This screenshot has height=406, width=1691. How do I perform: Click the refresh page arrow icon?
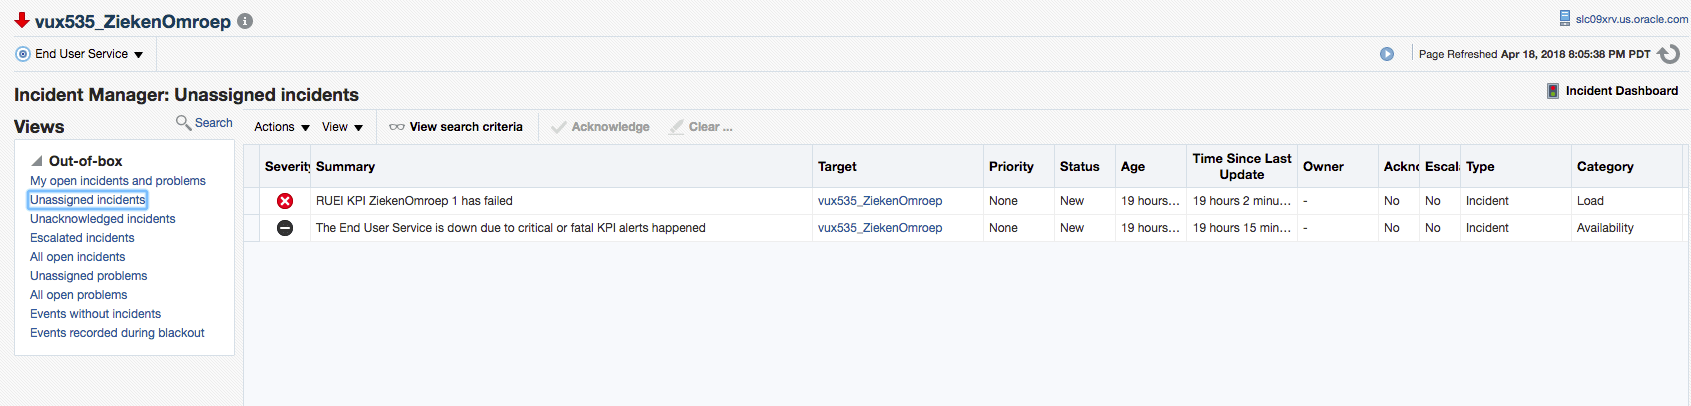pyautogui.click(x=1668, y=54)
